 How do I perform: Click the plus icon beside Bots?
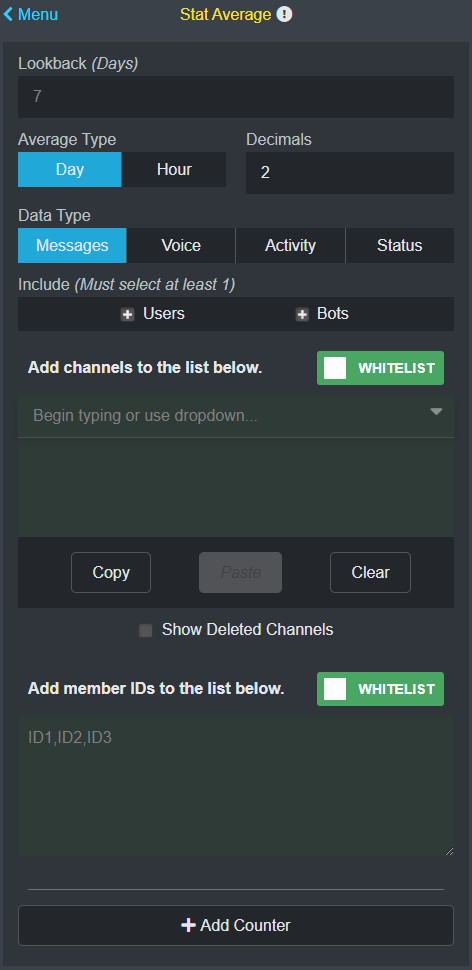302,315
